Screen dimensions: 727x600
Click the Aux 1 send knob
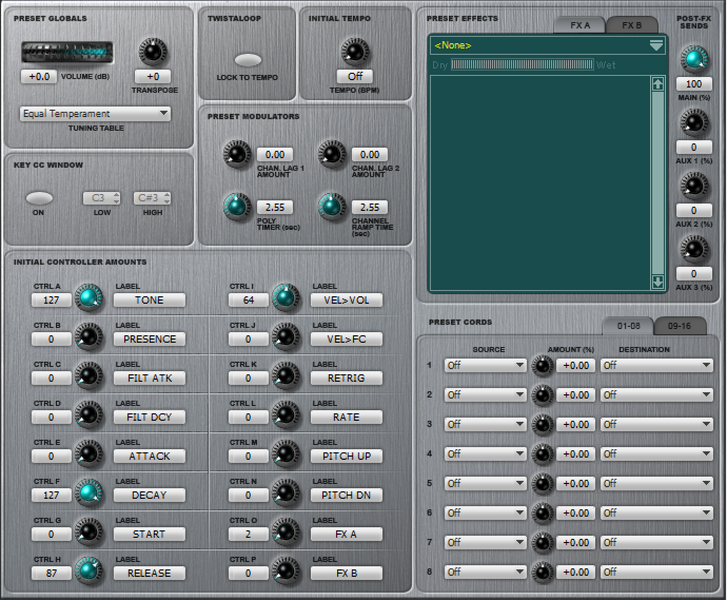(694, 122)
